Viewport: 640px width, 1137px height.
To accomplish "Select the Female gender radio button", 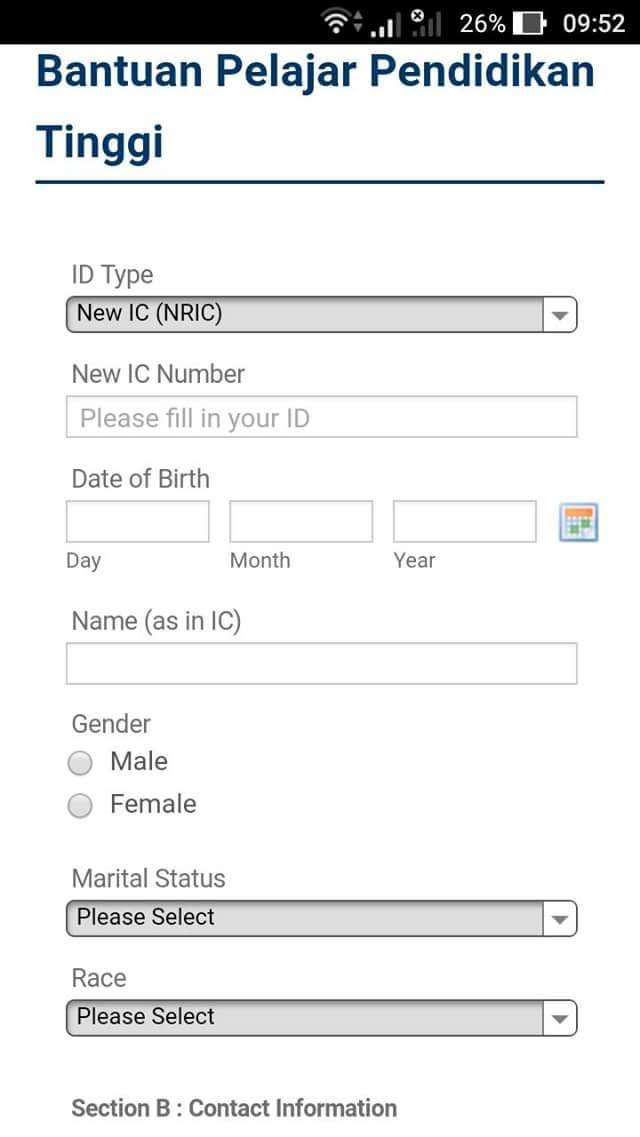I will [80, 806].
